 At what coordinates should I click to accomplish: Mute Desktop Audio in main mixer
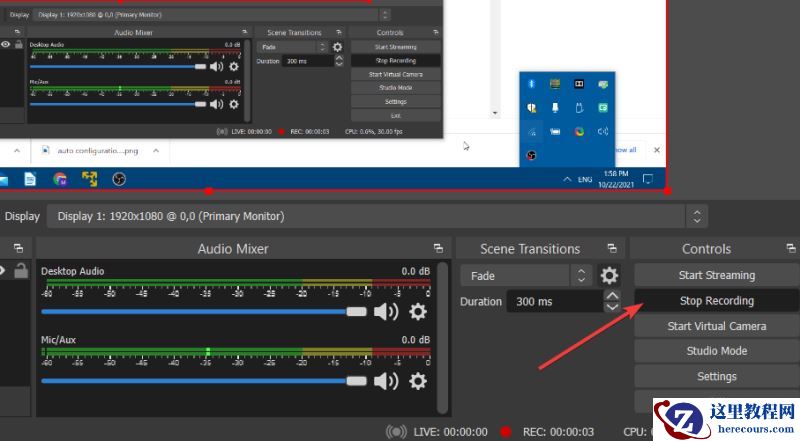386,311
